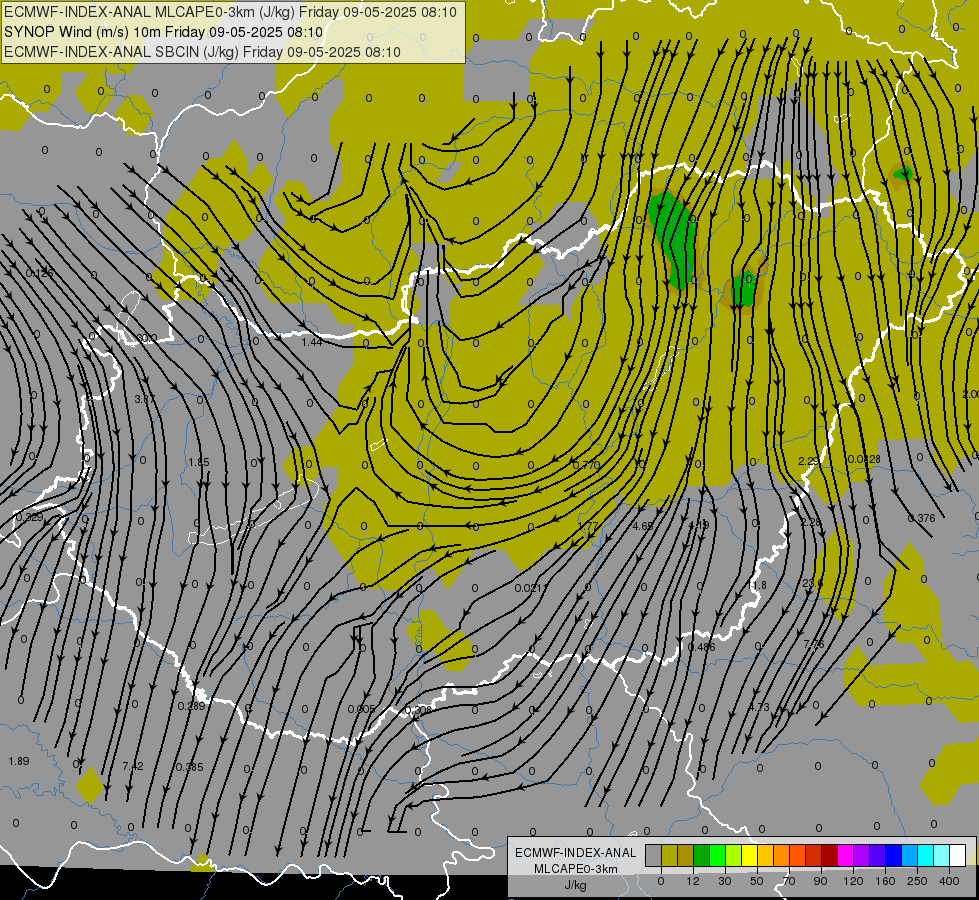Screen dimensions: 979x900
Task: Click the legend tick value 70
Action: 789,881
